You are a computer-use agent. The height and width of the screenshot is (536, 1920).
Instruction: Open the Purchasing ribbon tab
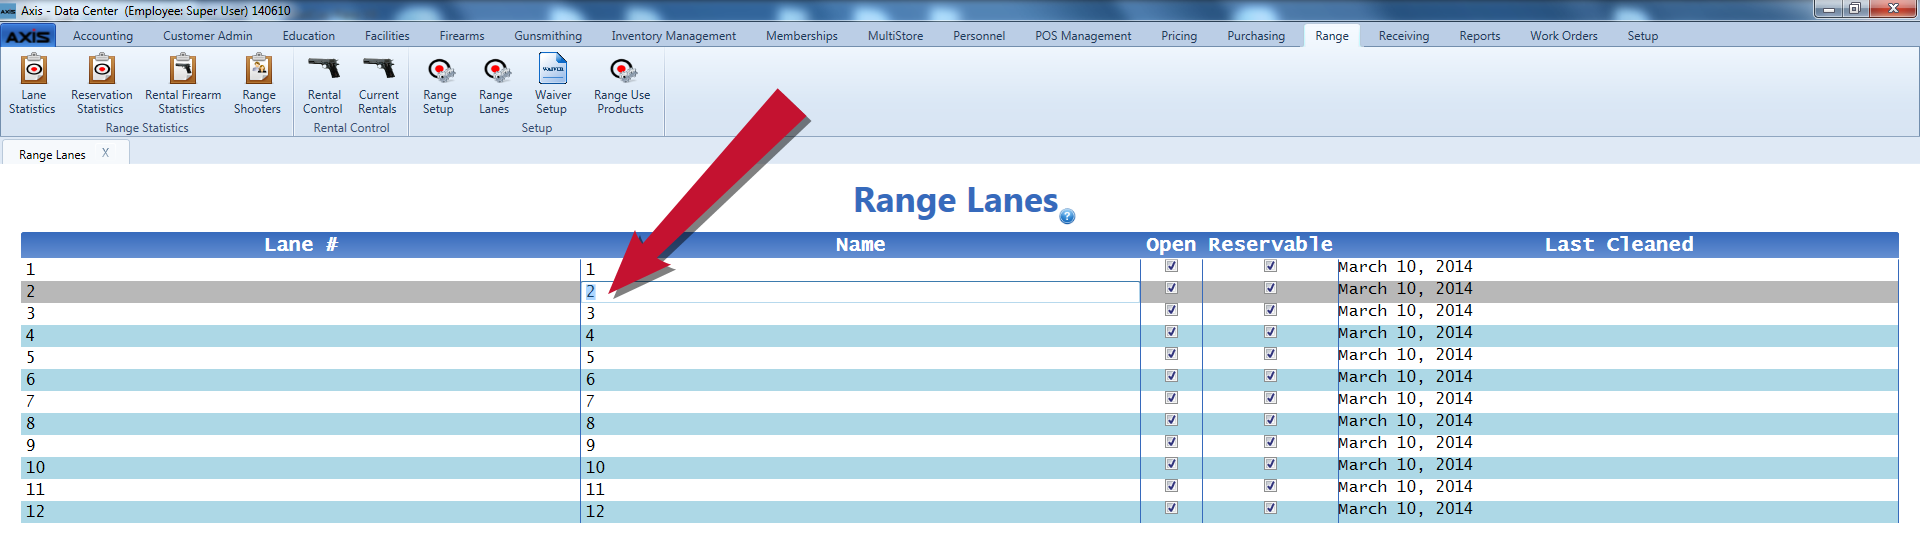1256,36
